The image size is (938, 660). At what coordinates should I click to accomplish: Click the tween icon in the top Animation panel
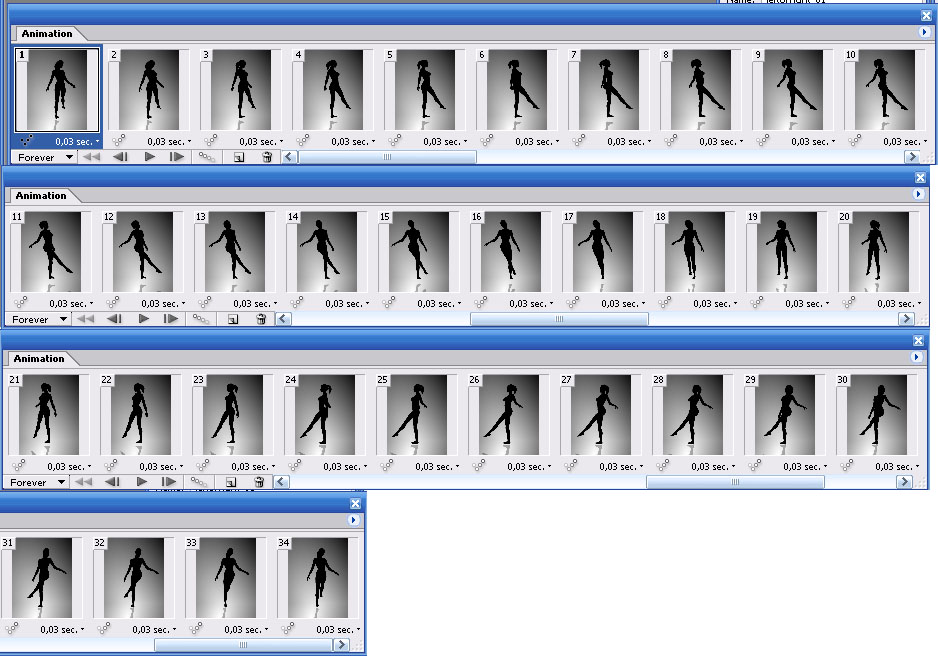click(206, 157)
